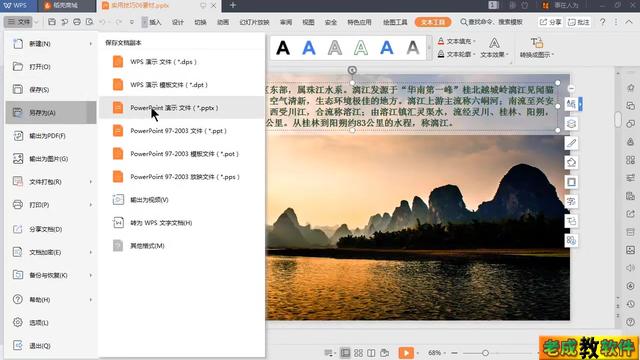The height and width of the screenshot is (360, 640).
Task: Choose PowerPoint 97-2003 文件 (*.ppt) format
Action: (x=182, y=131)
